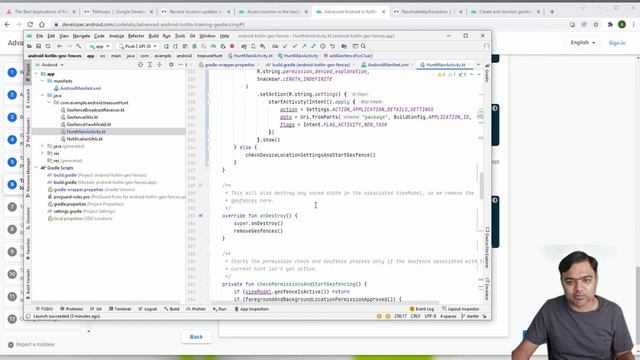
Task: Click the Open folder toolbar icon
Action: (29, 46)
